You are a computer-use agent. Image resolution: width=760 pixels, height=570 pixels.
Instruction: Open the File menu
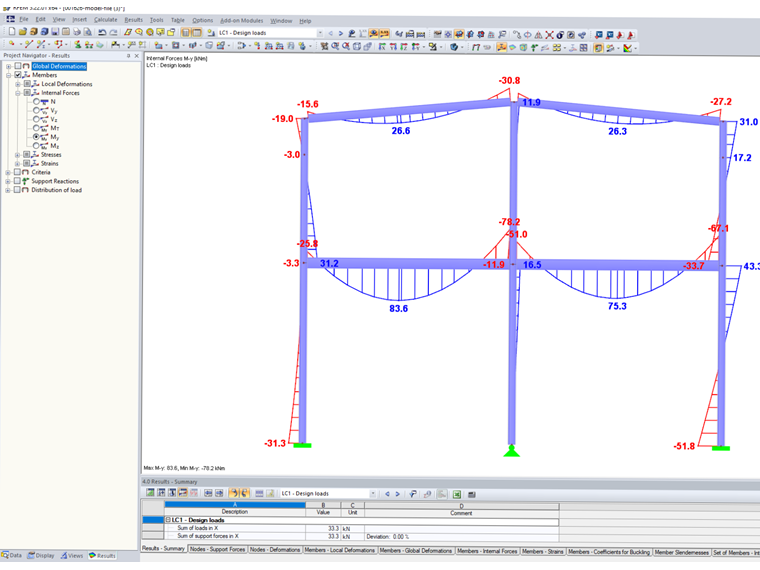(x=24, y=19)
